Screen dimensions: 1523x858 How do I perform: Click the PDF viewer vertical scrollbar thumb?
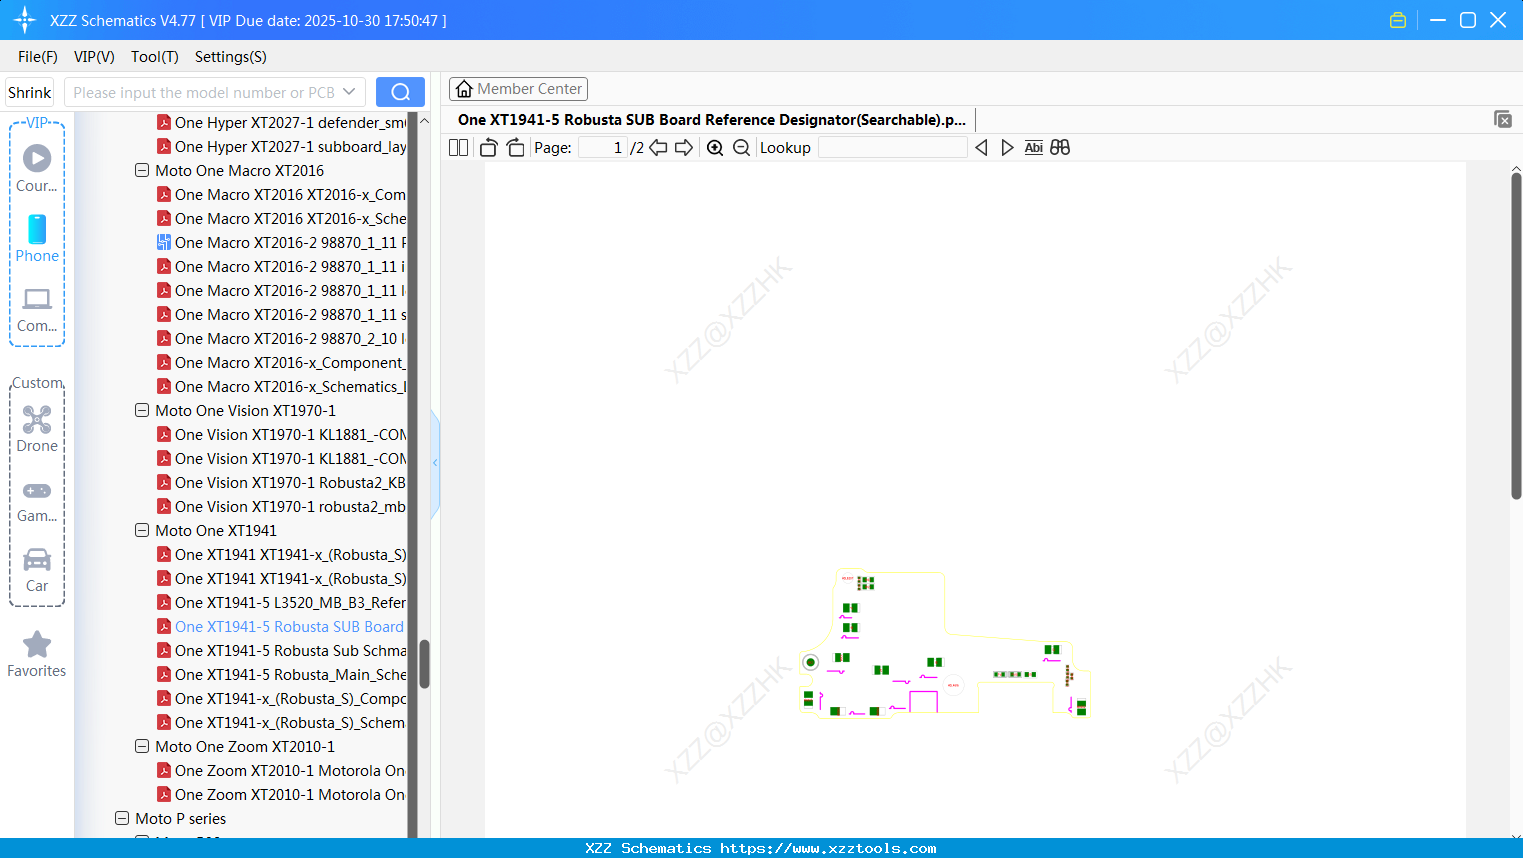pos(1516,335)
